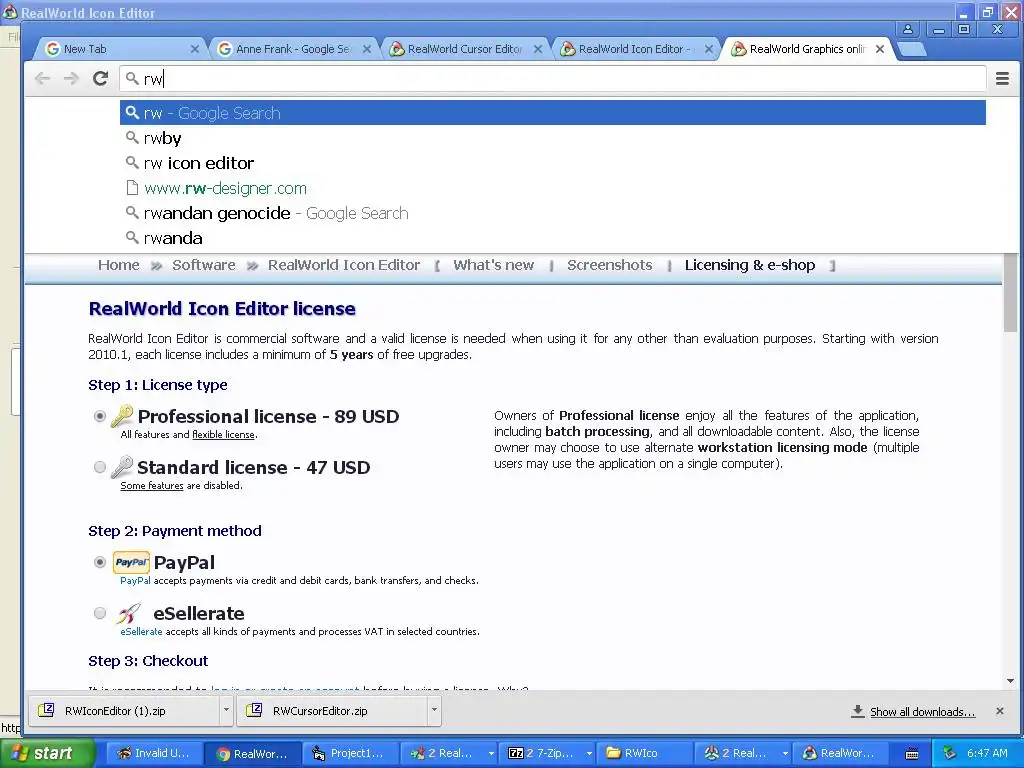1024x768 pixels.
Task: Click the page vertical scrollbar thumb
Action: [x=1010, y=293]
